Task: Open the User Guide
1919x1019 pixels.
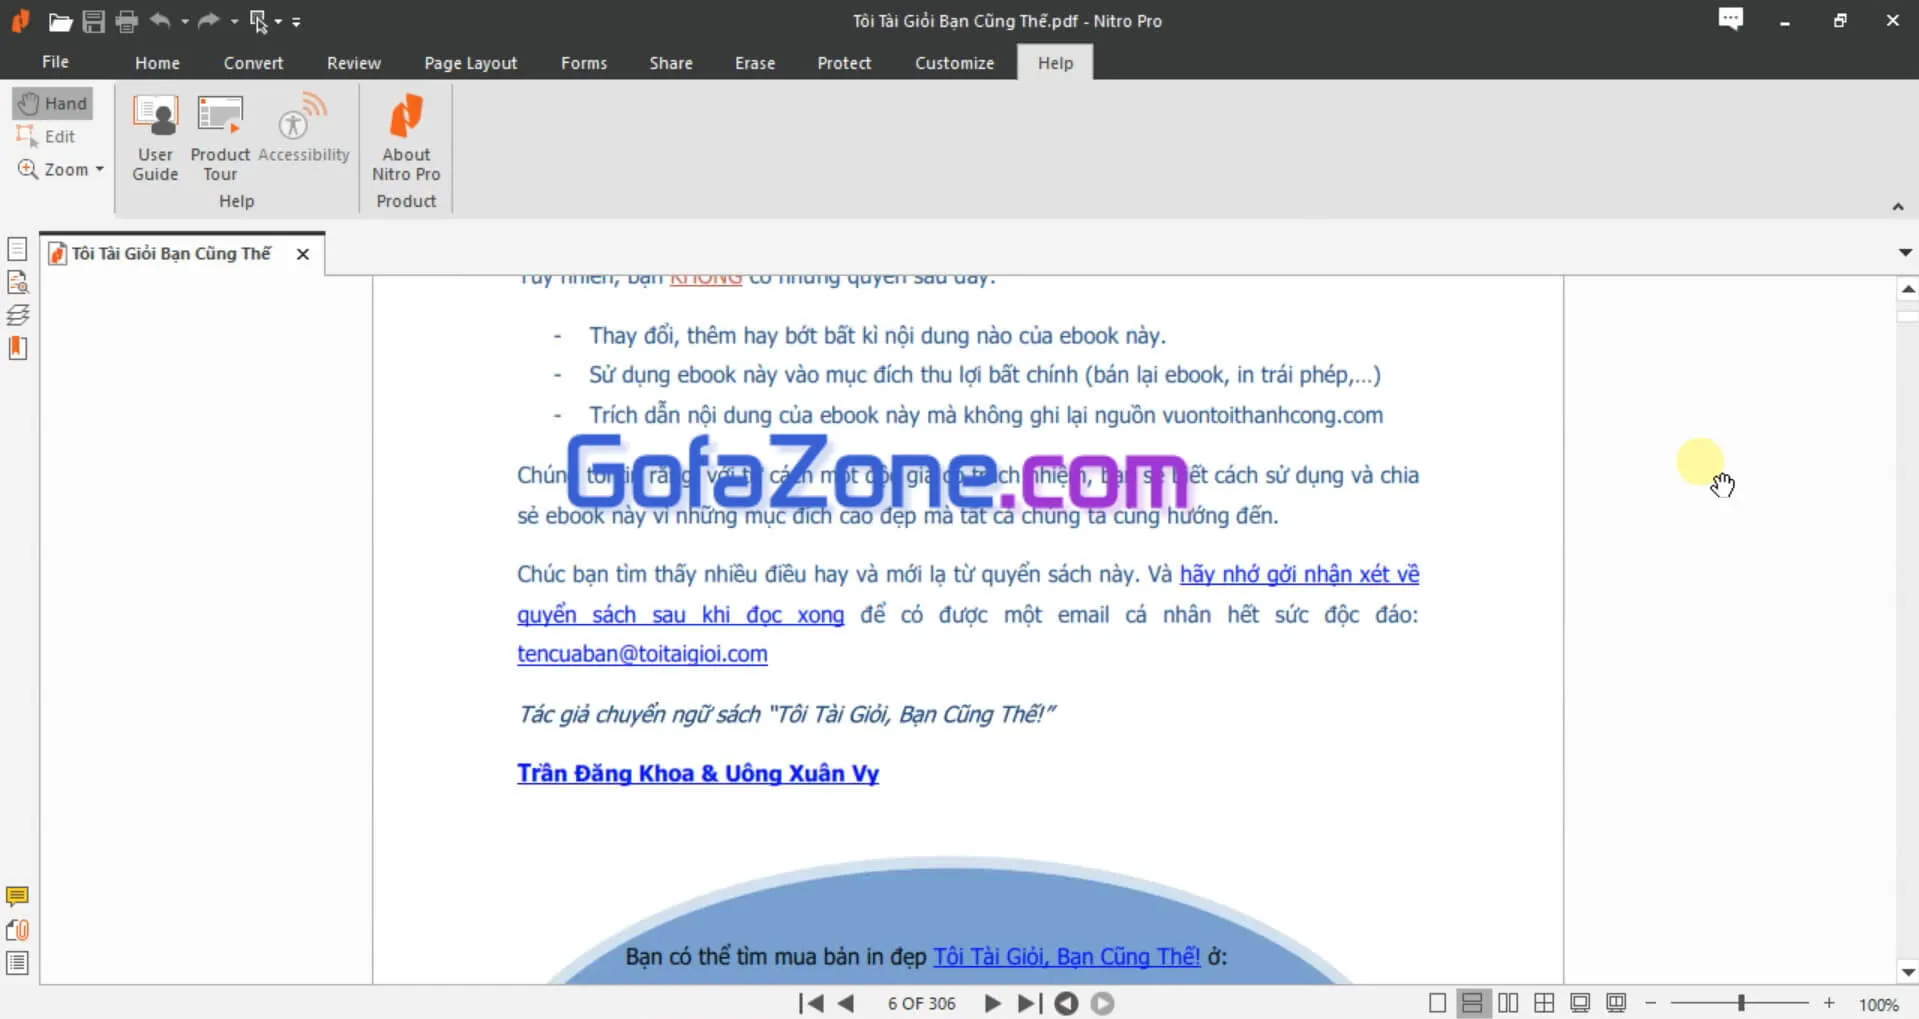Action: tap(155, 138)
